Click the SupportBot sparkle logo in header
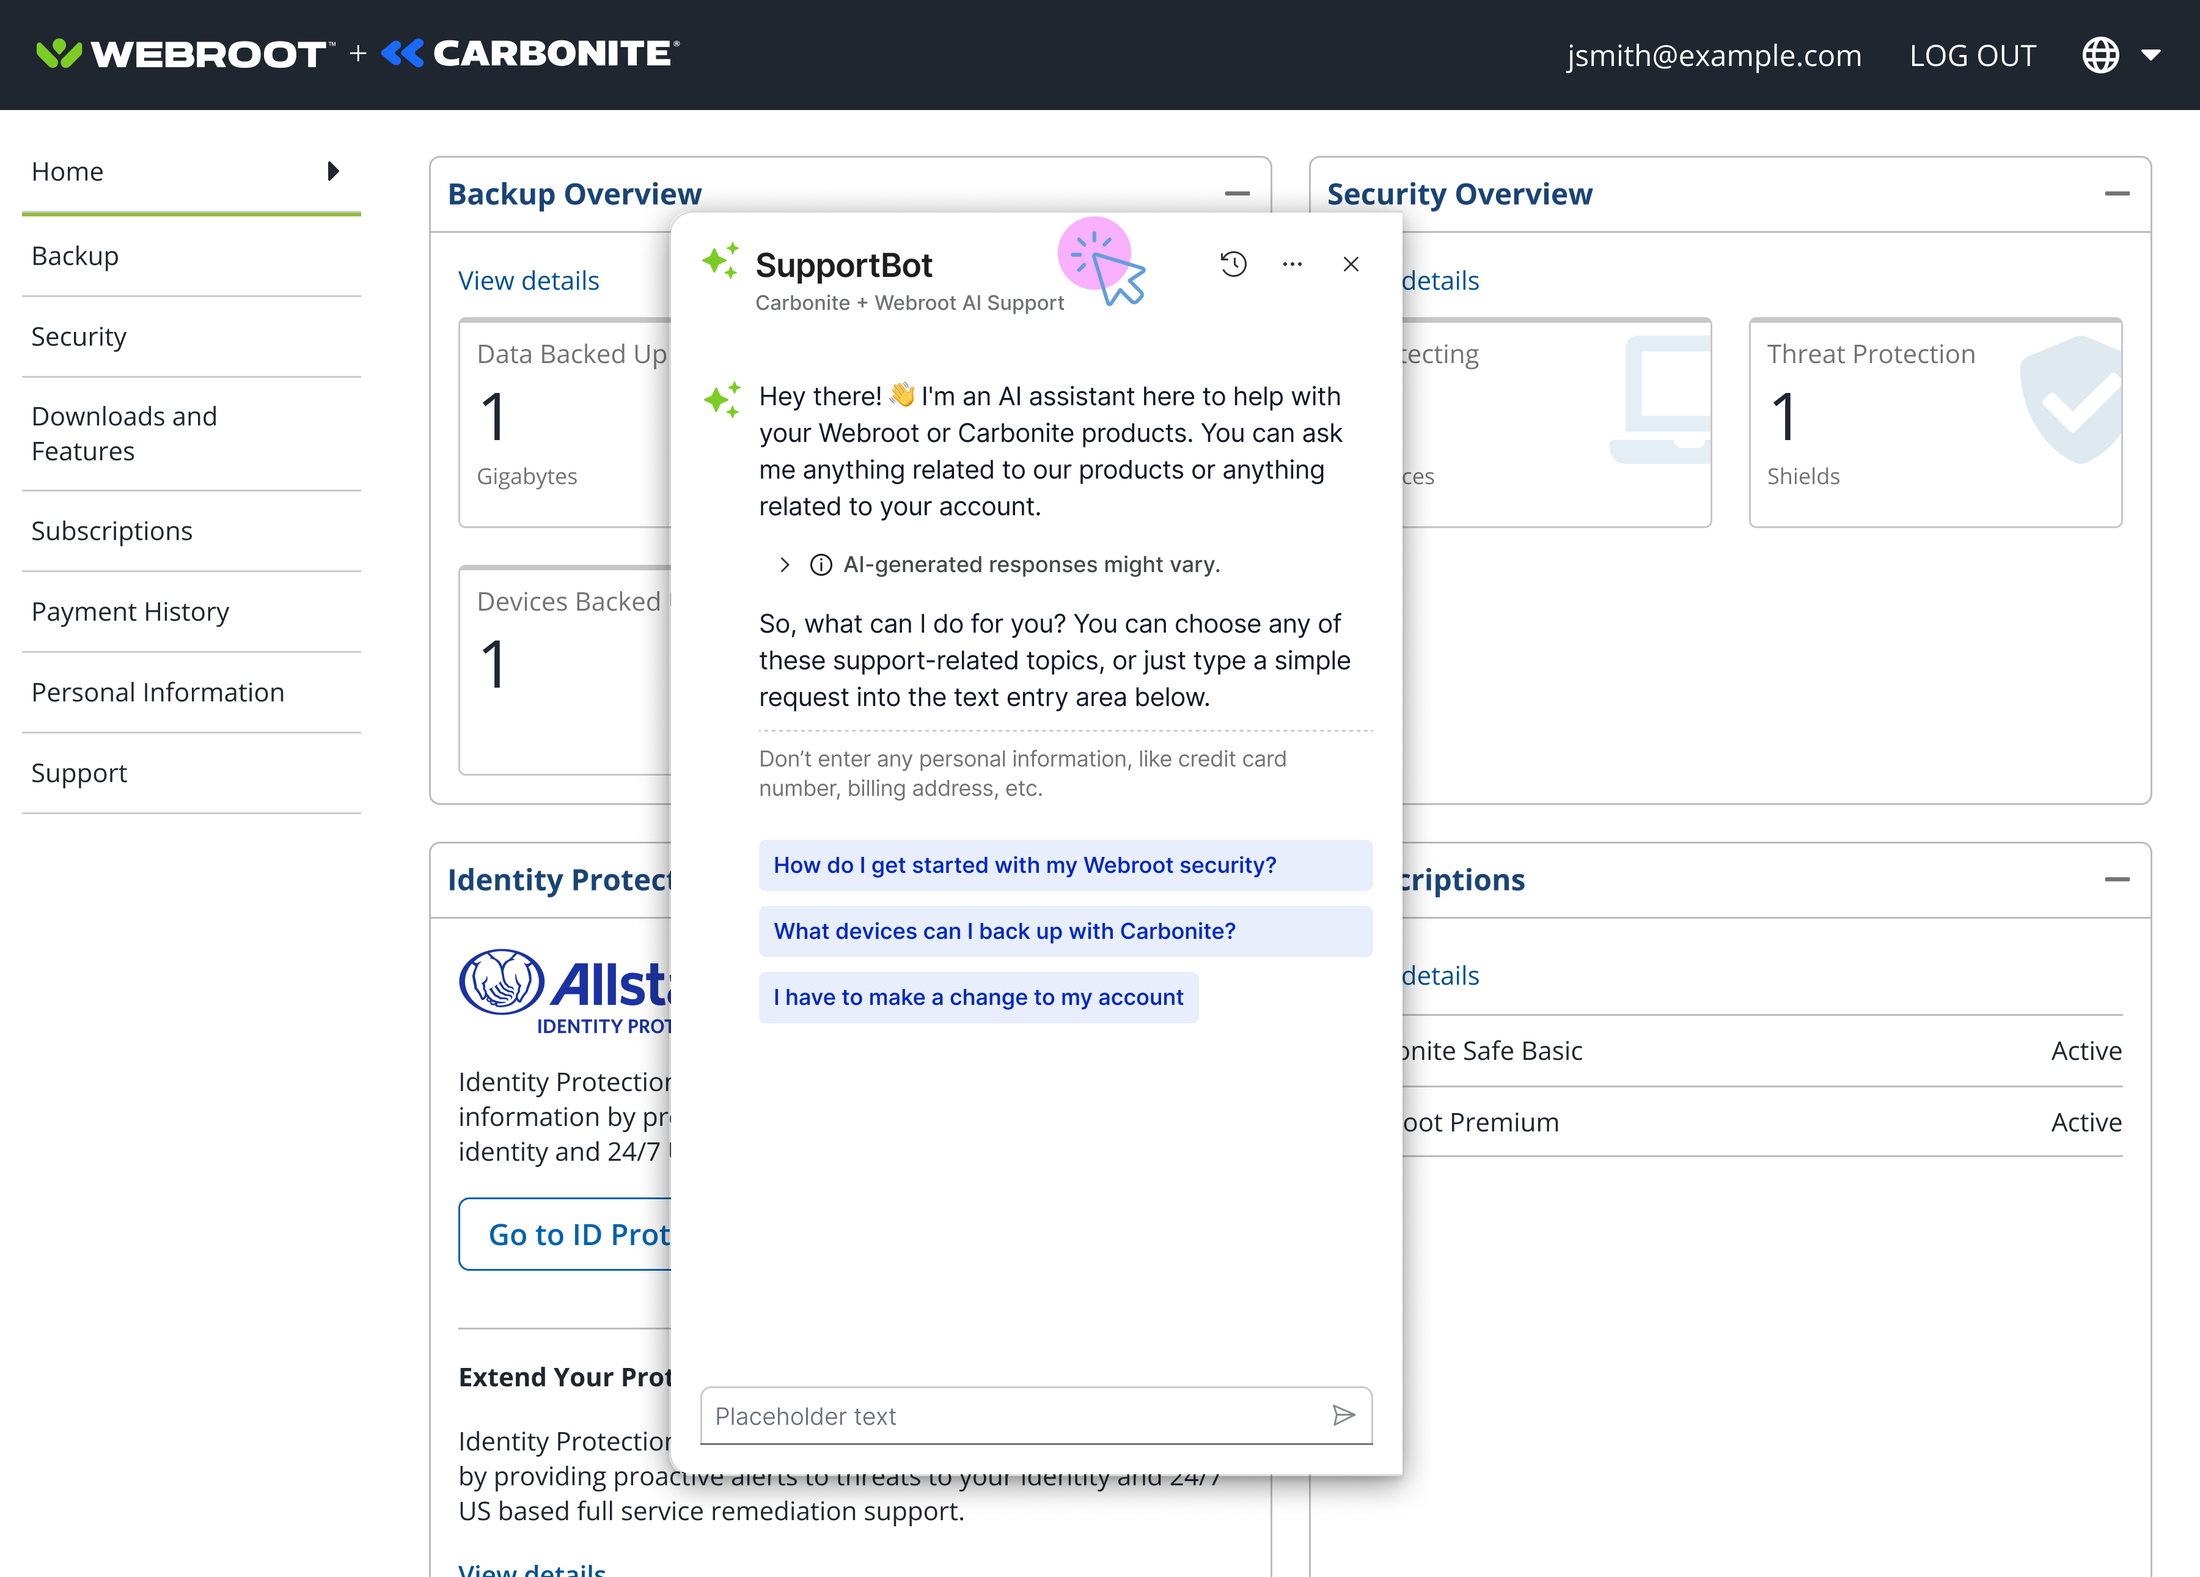The image size is (2200, 1577). coord(720,261)
